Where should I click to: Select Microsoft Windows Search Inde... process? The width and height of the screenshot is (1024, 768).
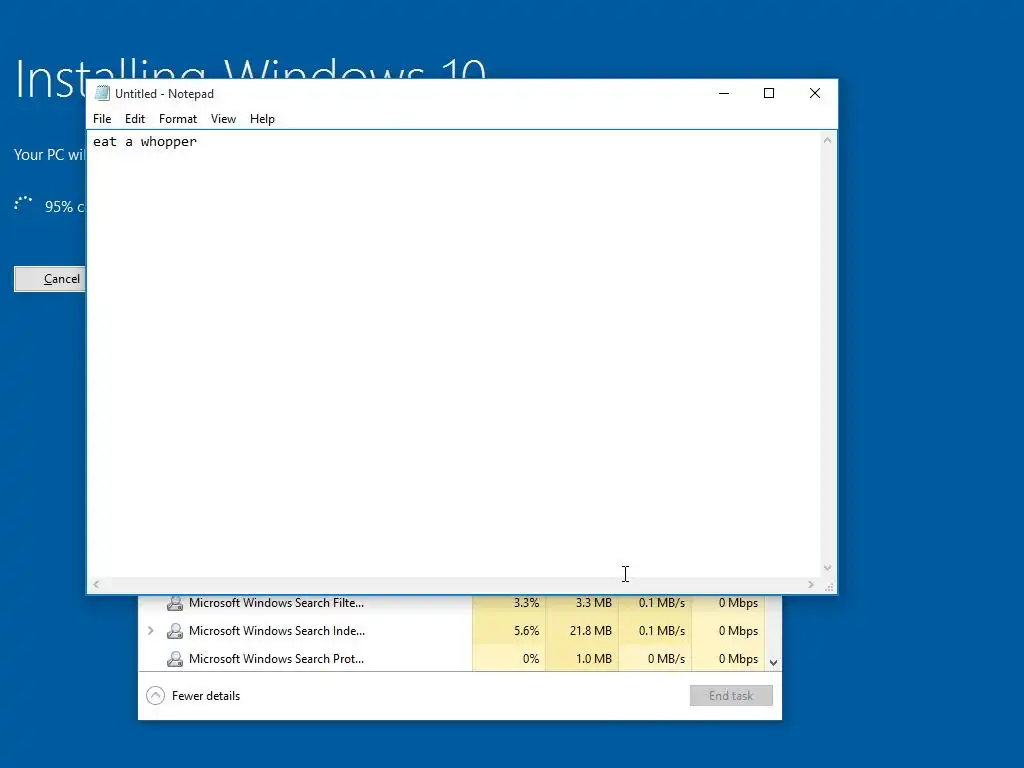pos(276,631)
